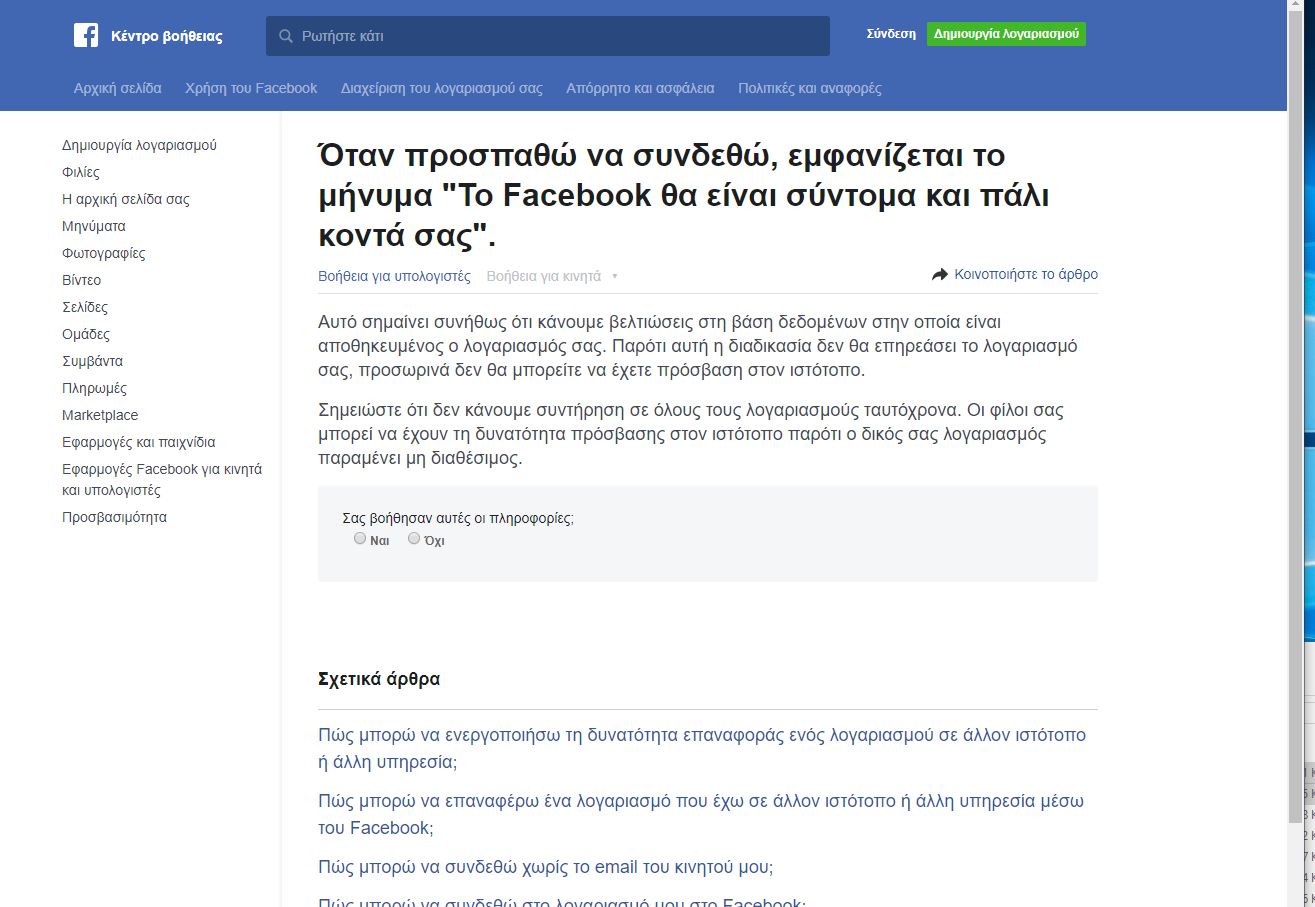
Task: Open Διαχείριση του λογαριασμού σας menu
Action: pos(442,88)
